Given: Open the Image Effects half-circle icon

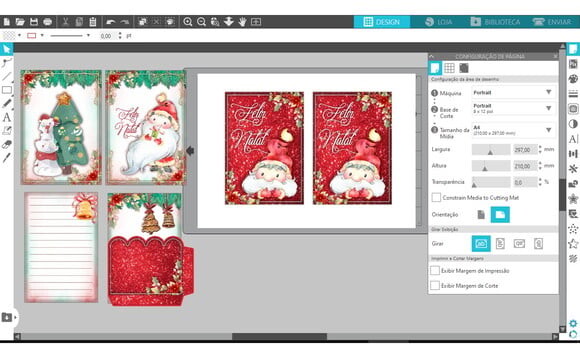Looking at the screenshot, I should coord(573,124).
